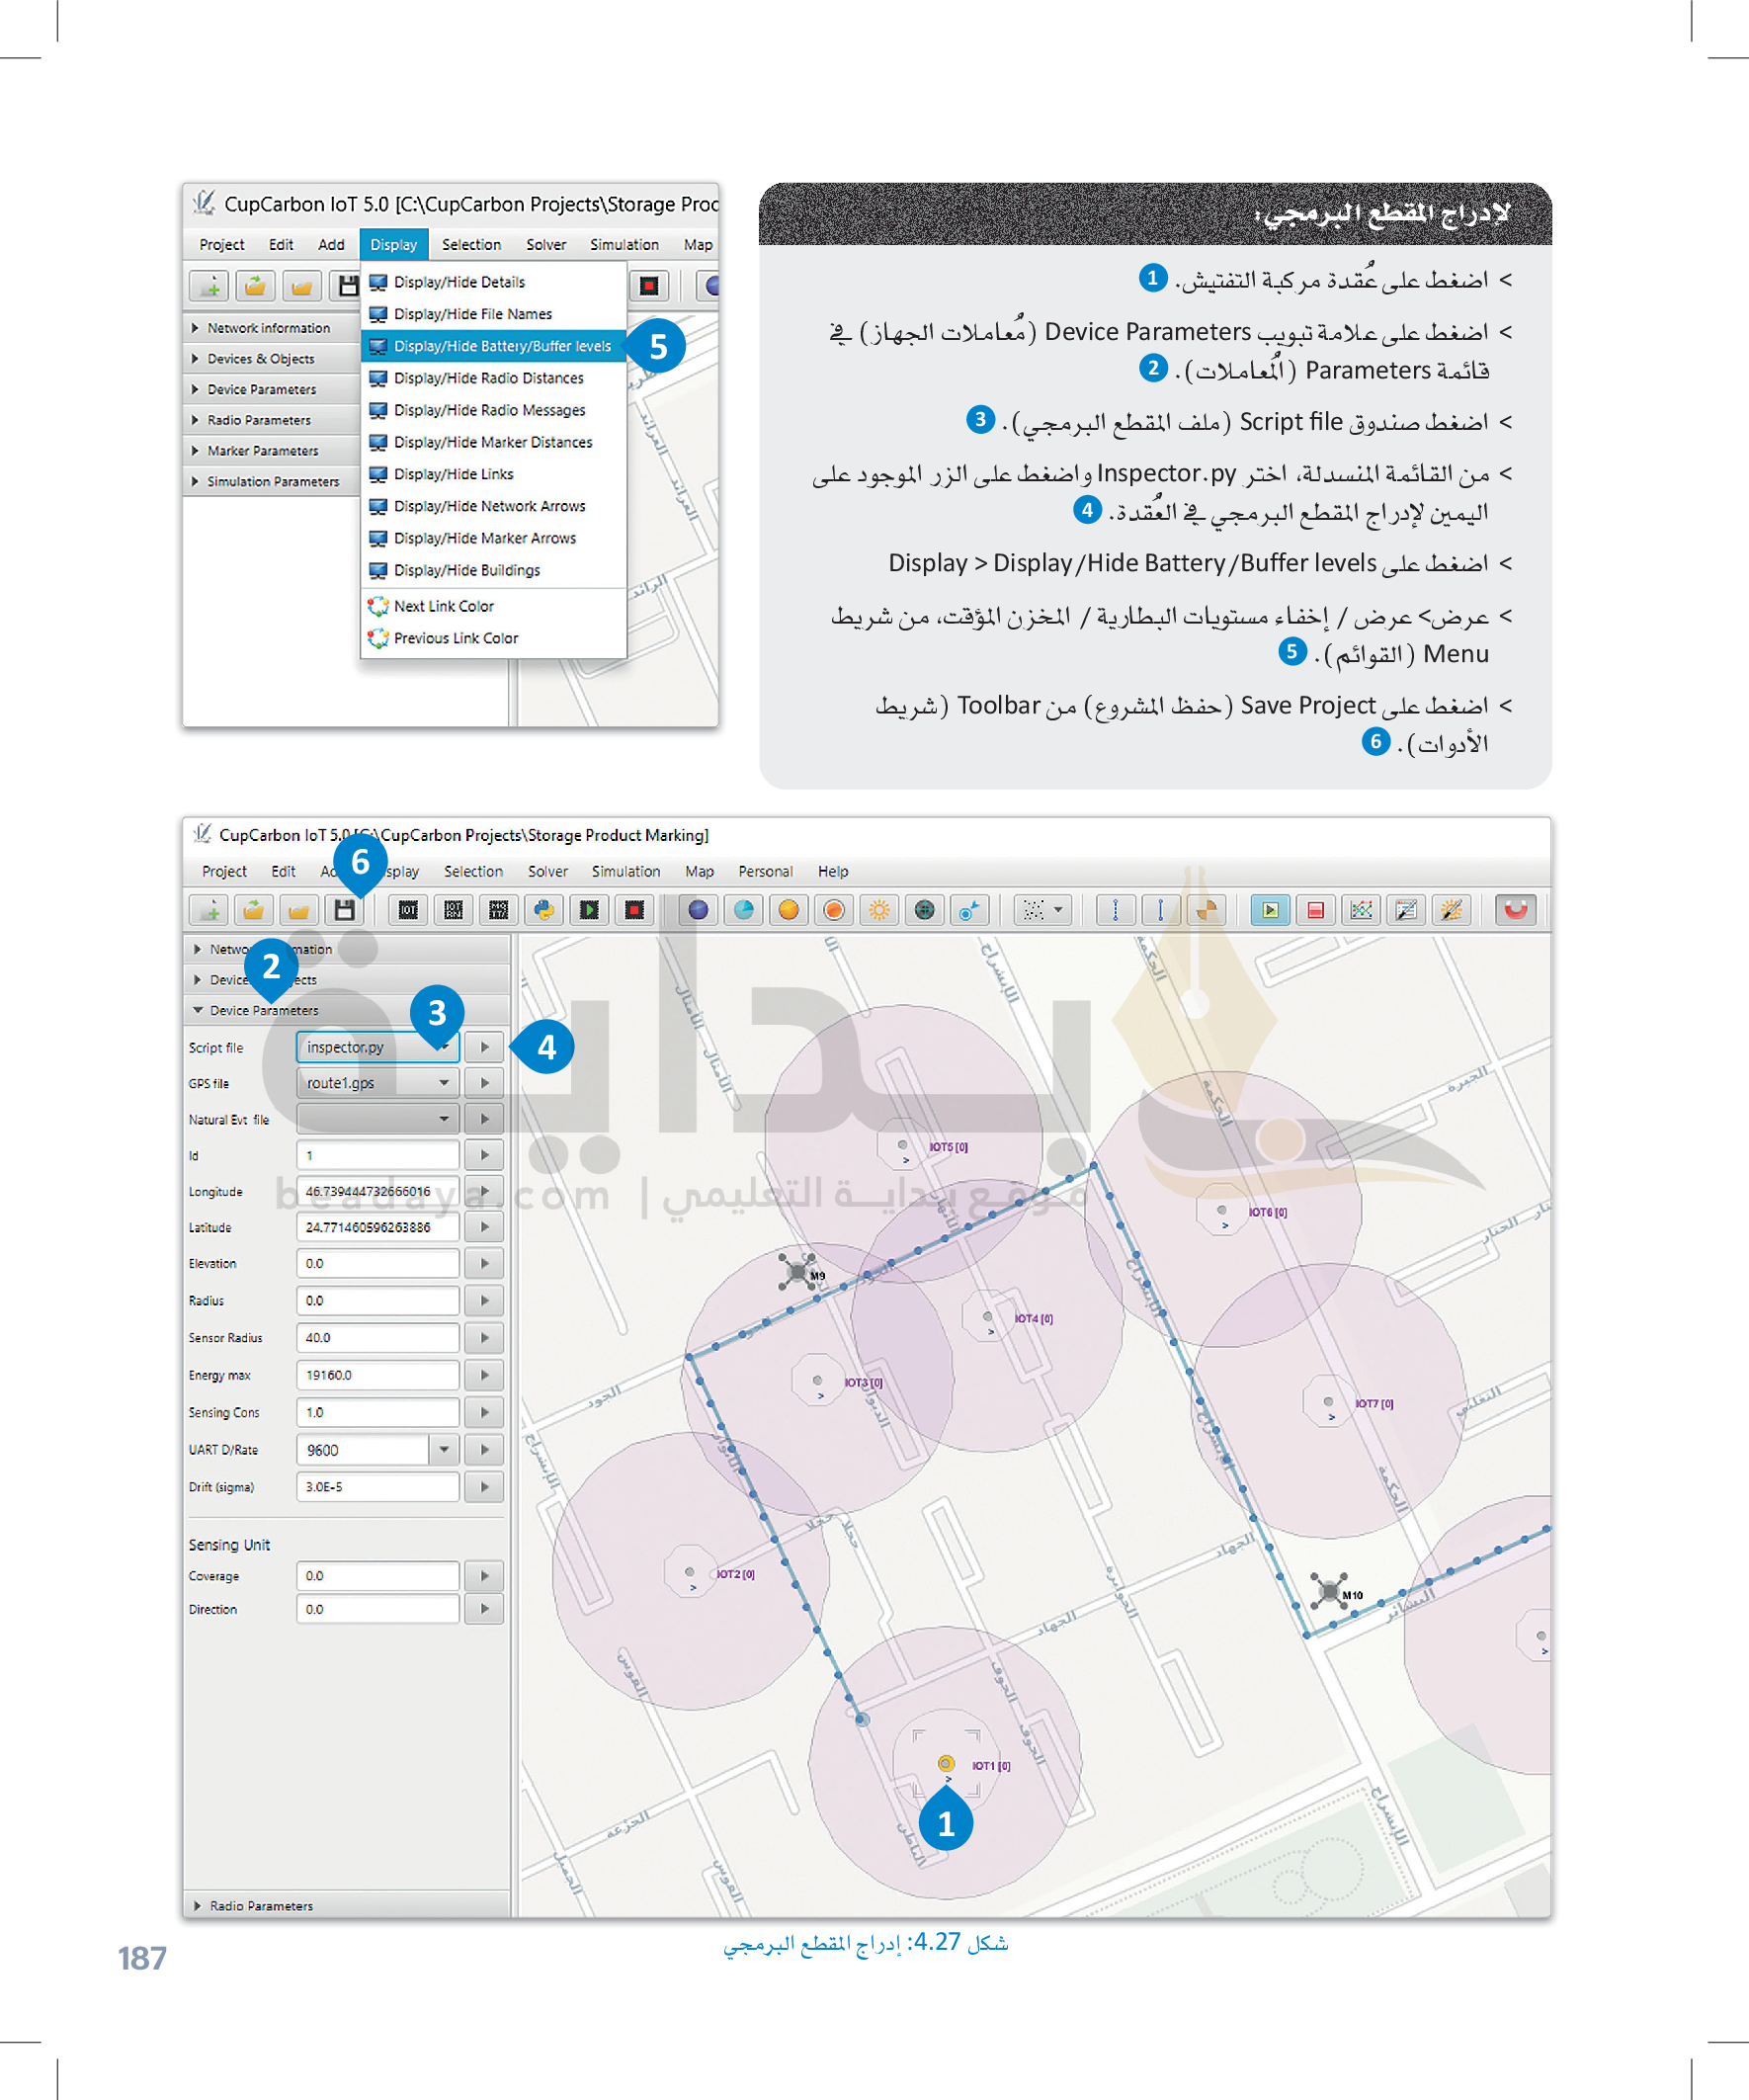
Task: Open the GPS file dropdown showing route1.gps
Action: pyautogui.click(x=443, y=1083)
